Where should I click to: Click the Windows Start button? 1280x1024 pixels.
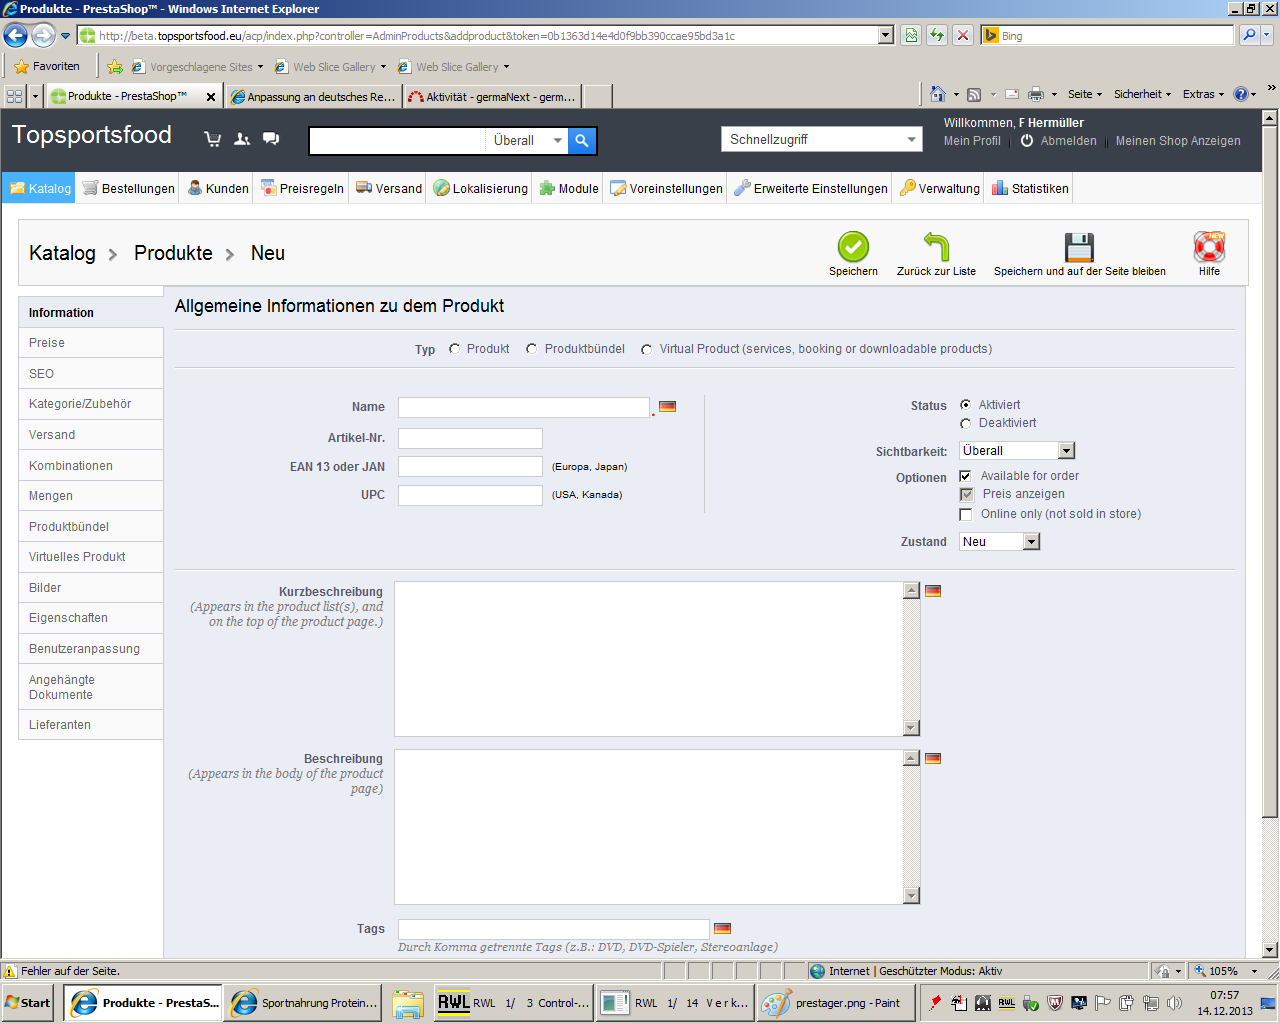click(29, 1003)
